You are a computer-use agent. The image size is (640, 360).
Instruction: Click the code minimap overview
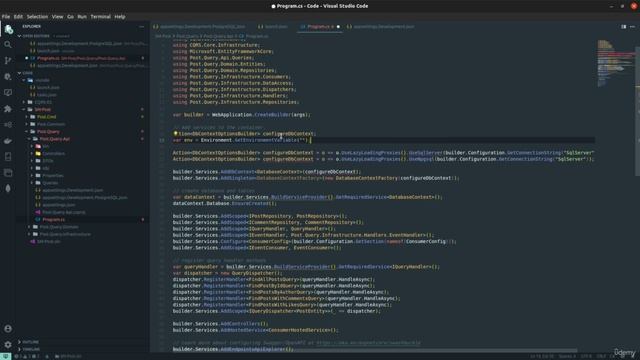(616, 63)
